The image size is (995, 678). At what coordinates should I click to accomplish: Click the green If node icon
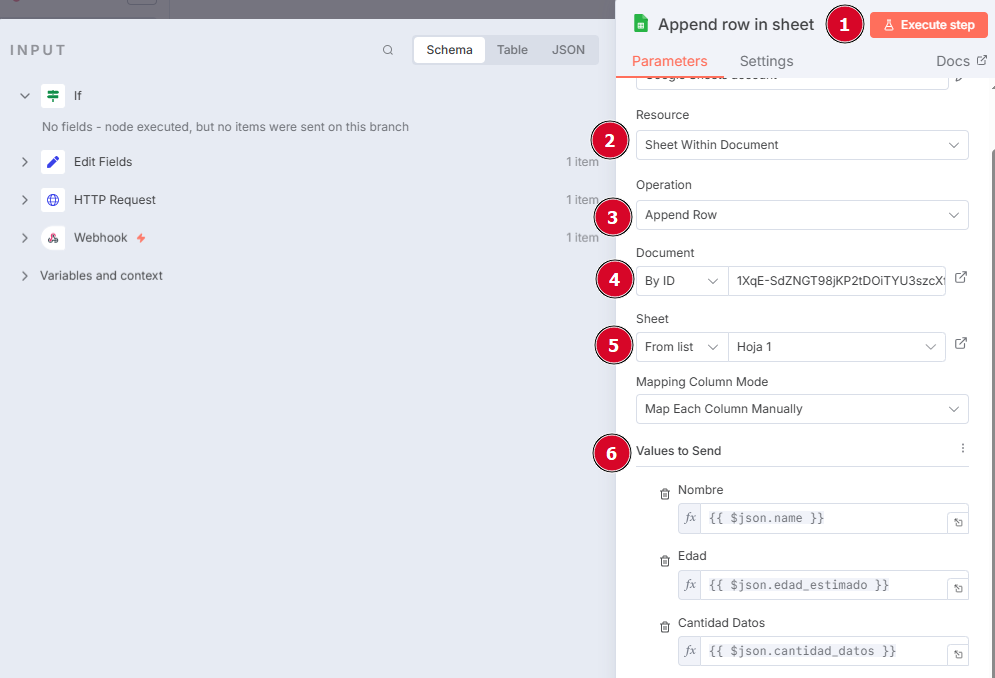click(x=53, y=96)
